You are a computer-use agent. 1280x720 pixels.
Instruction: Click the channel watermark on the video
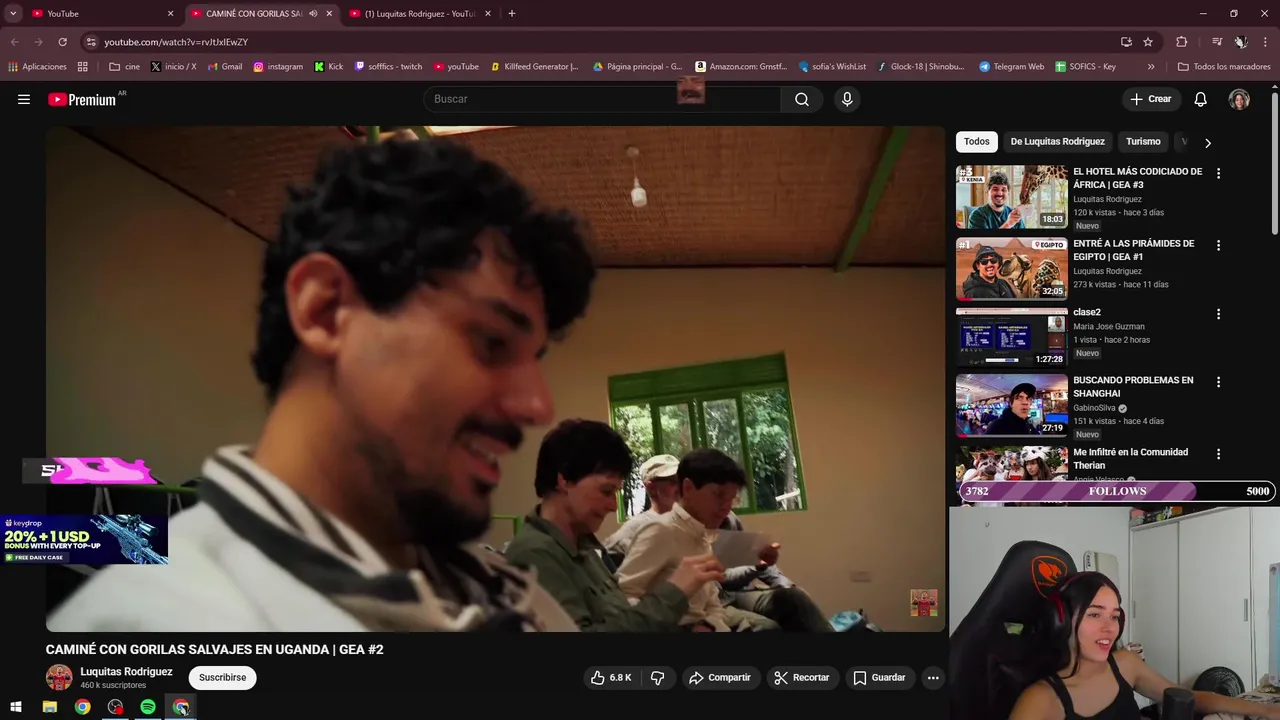pos(924,603)
